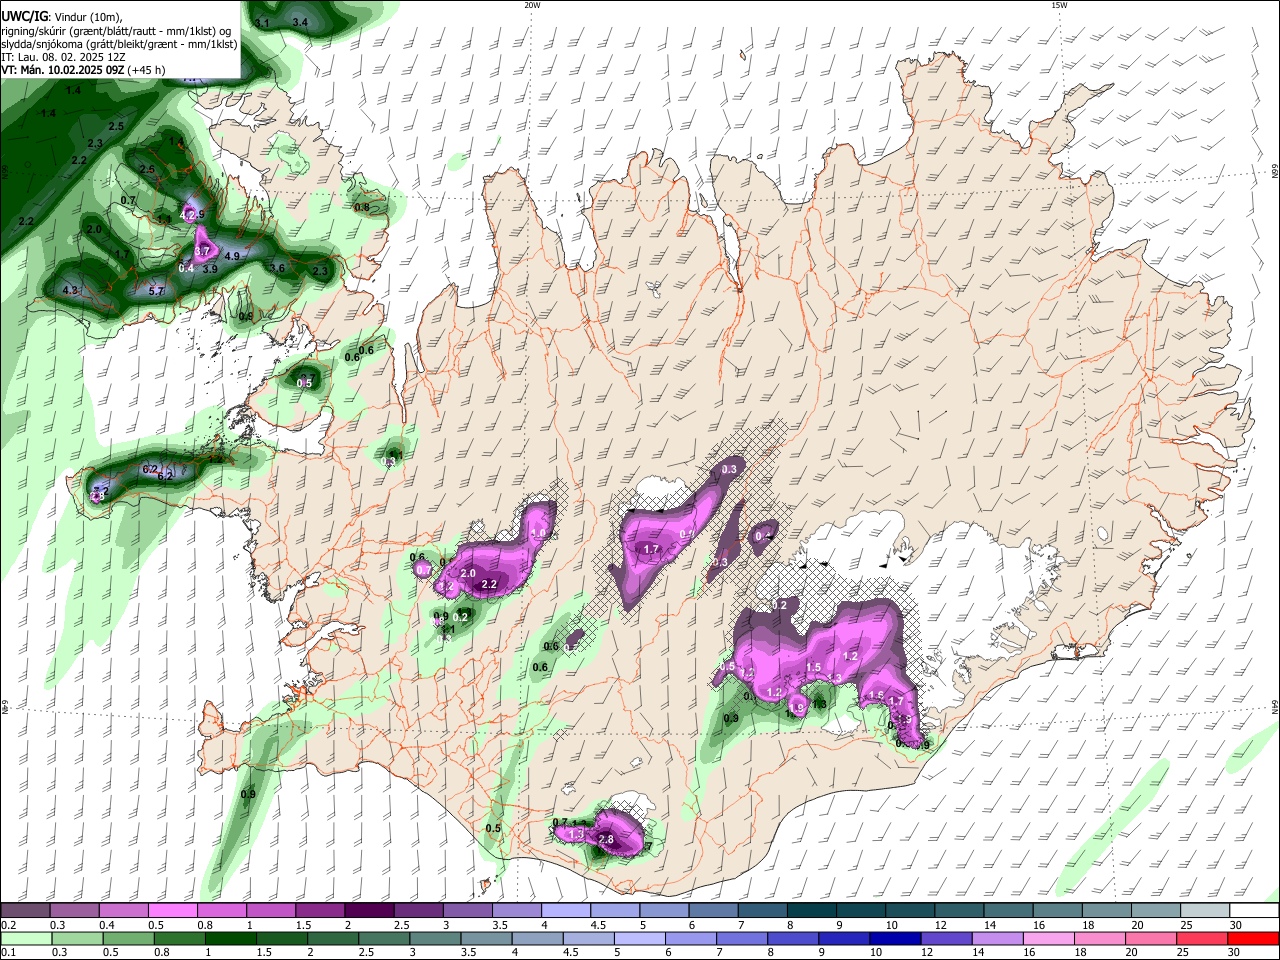The height and width of the screenshot is (960, 1280).
Task: Click the '15W' longitude label
Action: click(1058, 4)
